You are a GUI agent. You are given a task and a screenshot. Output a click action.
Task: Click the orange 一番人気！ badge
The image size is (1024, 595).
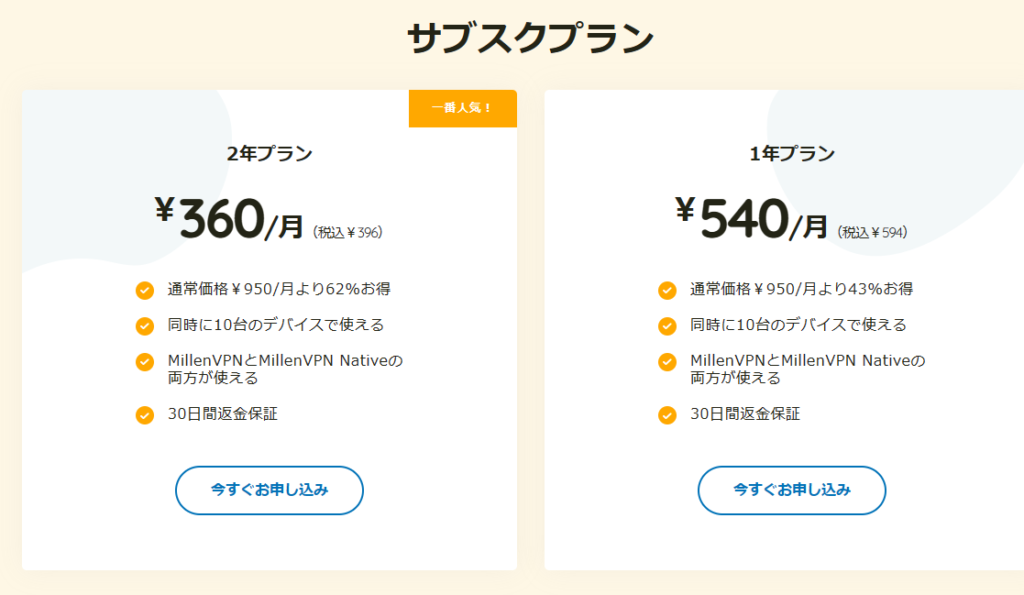462,108
